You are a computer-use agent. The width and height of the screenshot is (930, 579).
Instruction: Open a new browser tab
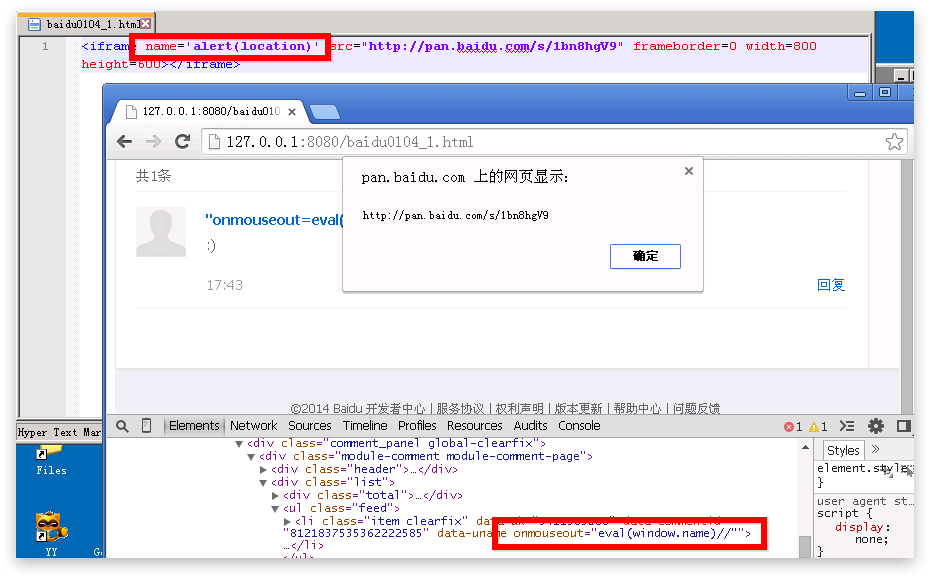click(x=325, y=112)
